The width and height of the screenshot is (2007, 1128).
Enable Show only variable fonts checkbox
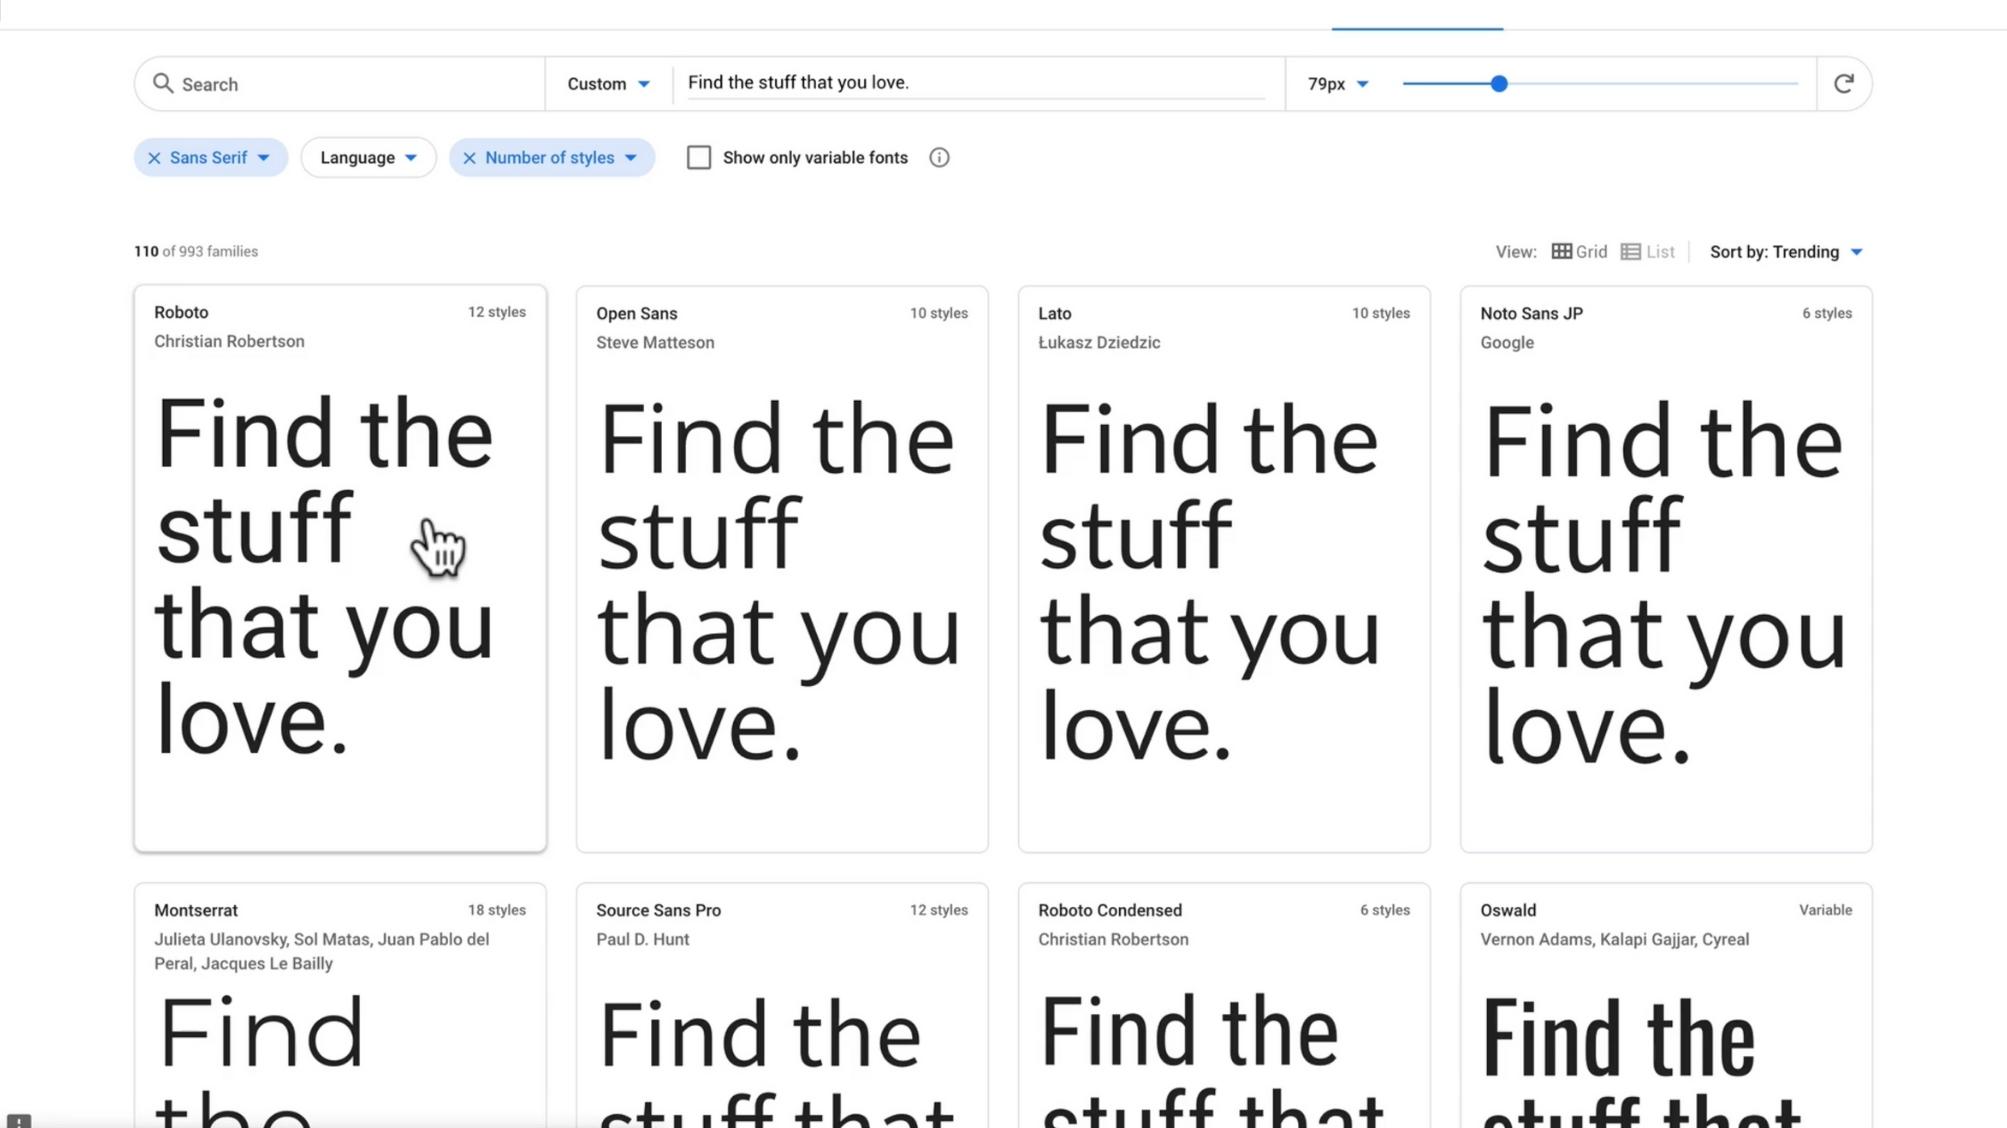click(699, 158)
